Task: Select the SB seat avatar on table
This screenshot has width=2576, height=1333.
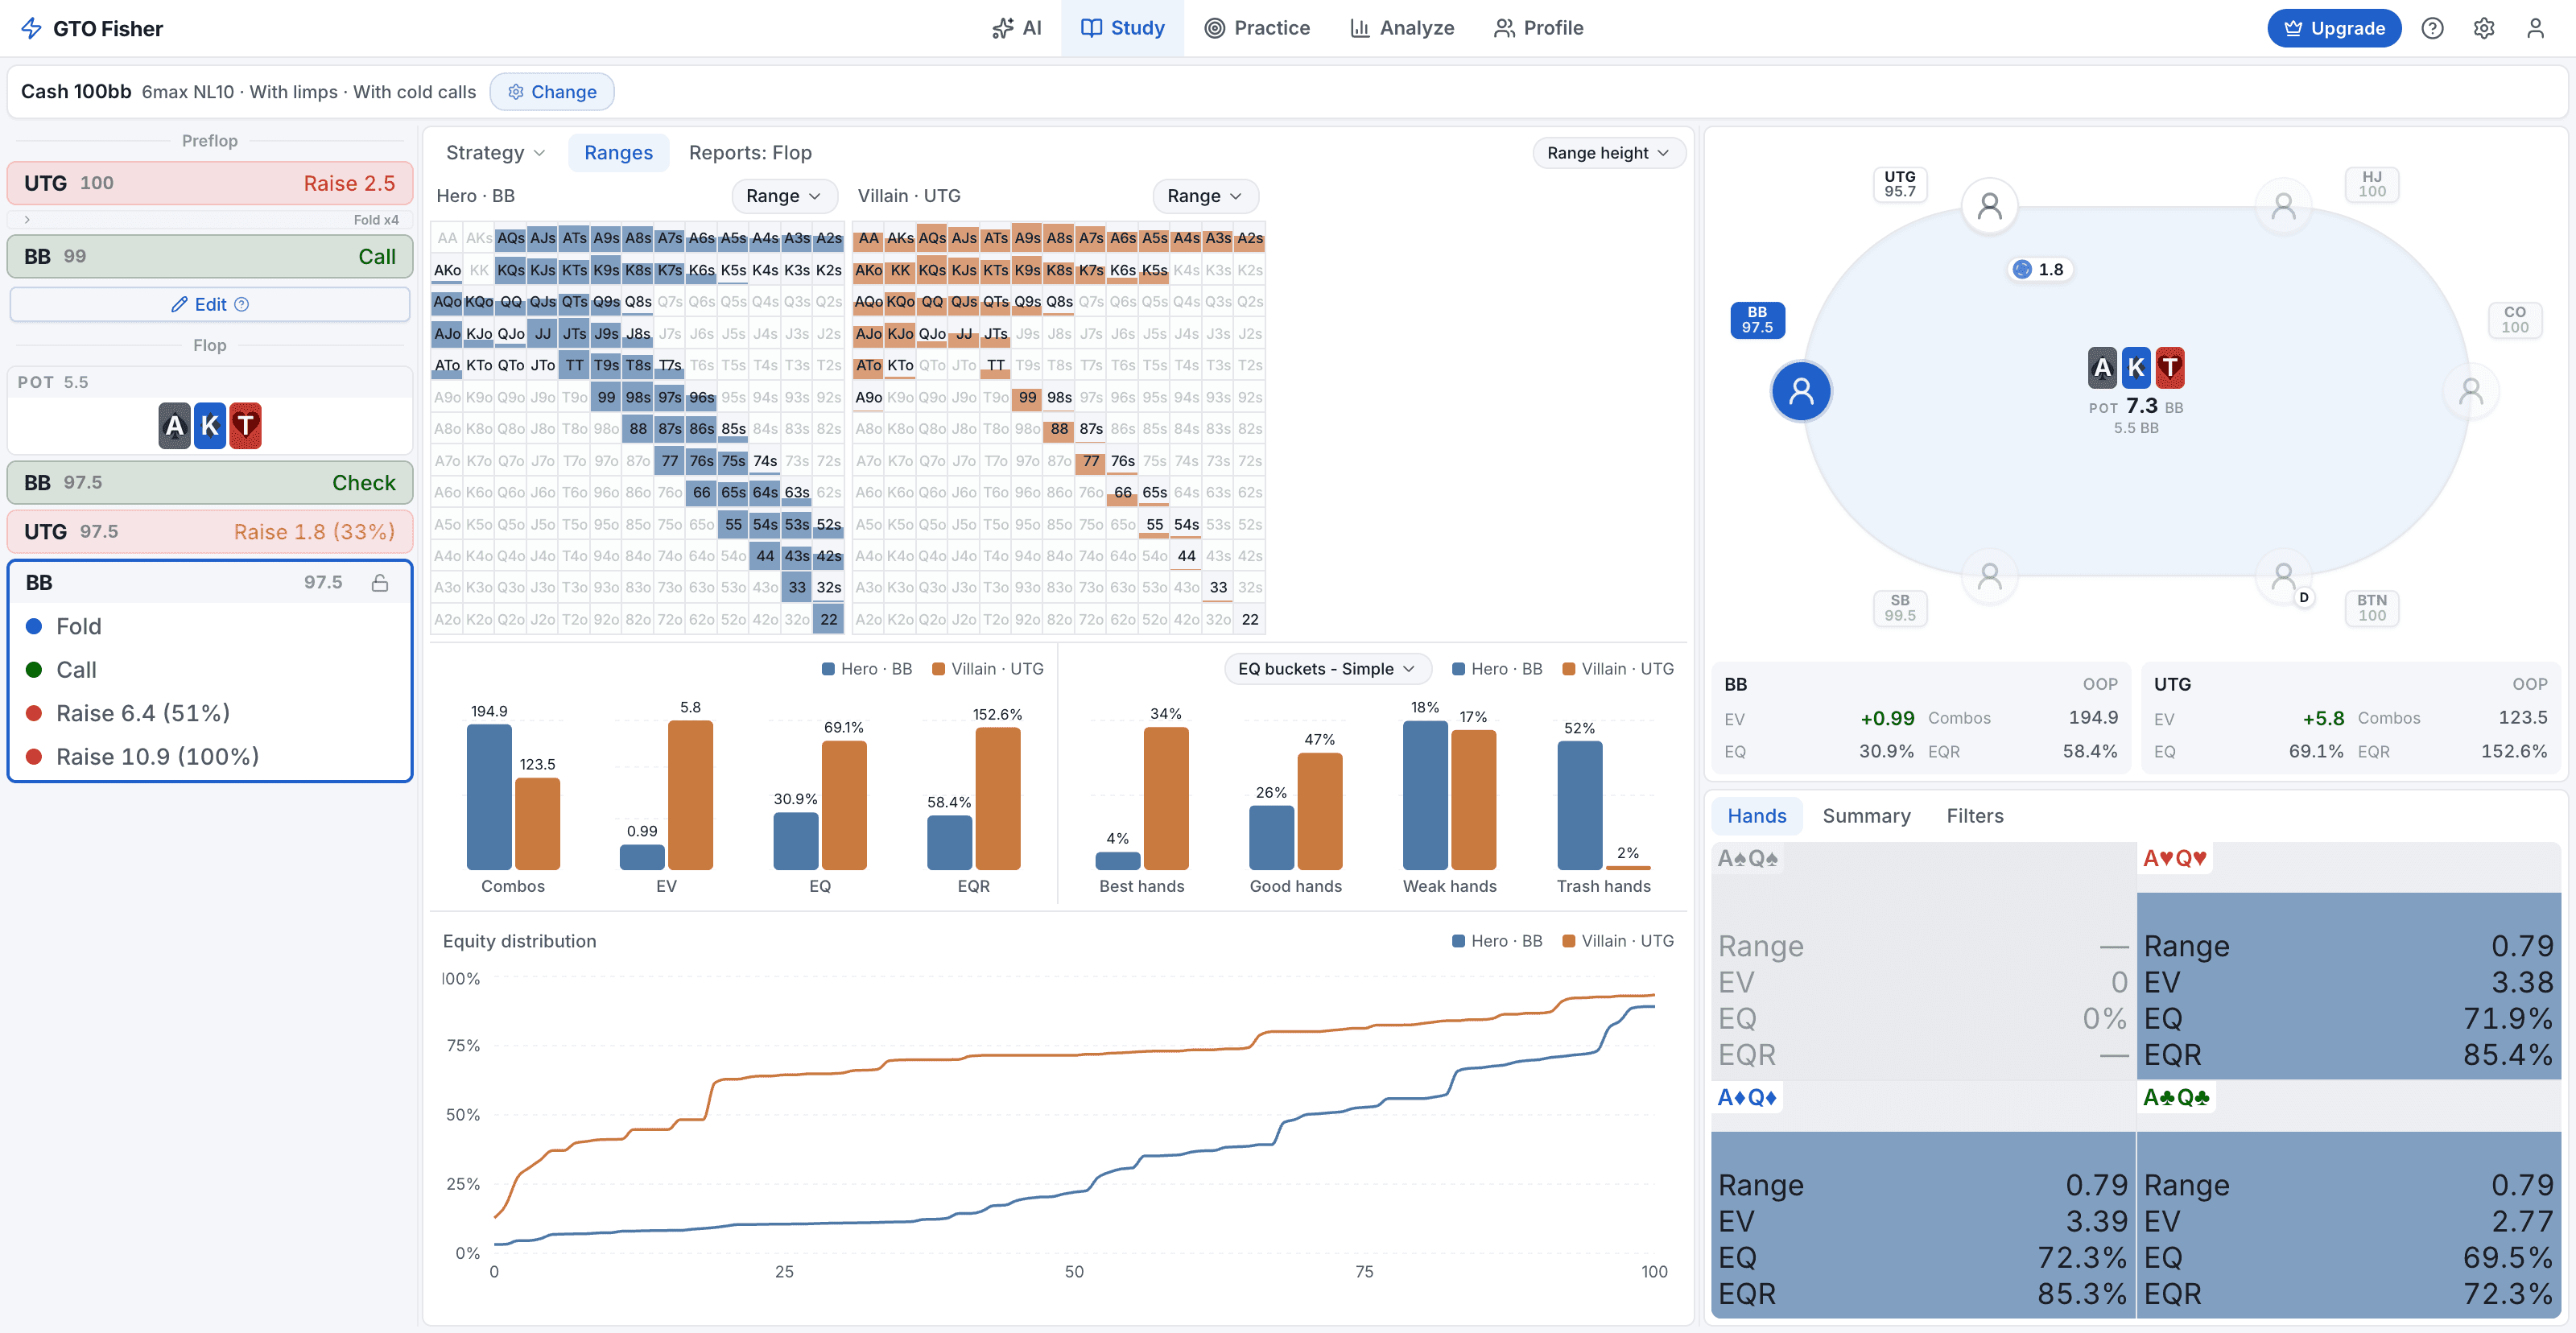Action: point(1990,576)
